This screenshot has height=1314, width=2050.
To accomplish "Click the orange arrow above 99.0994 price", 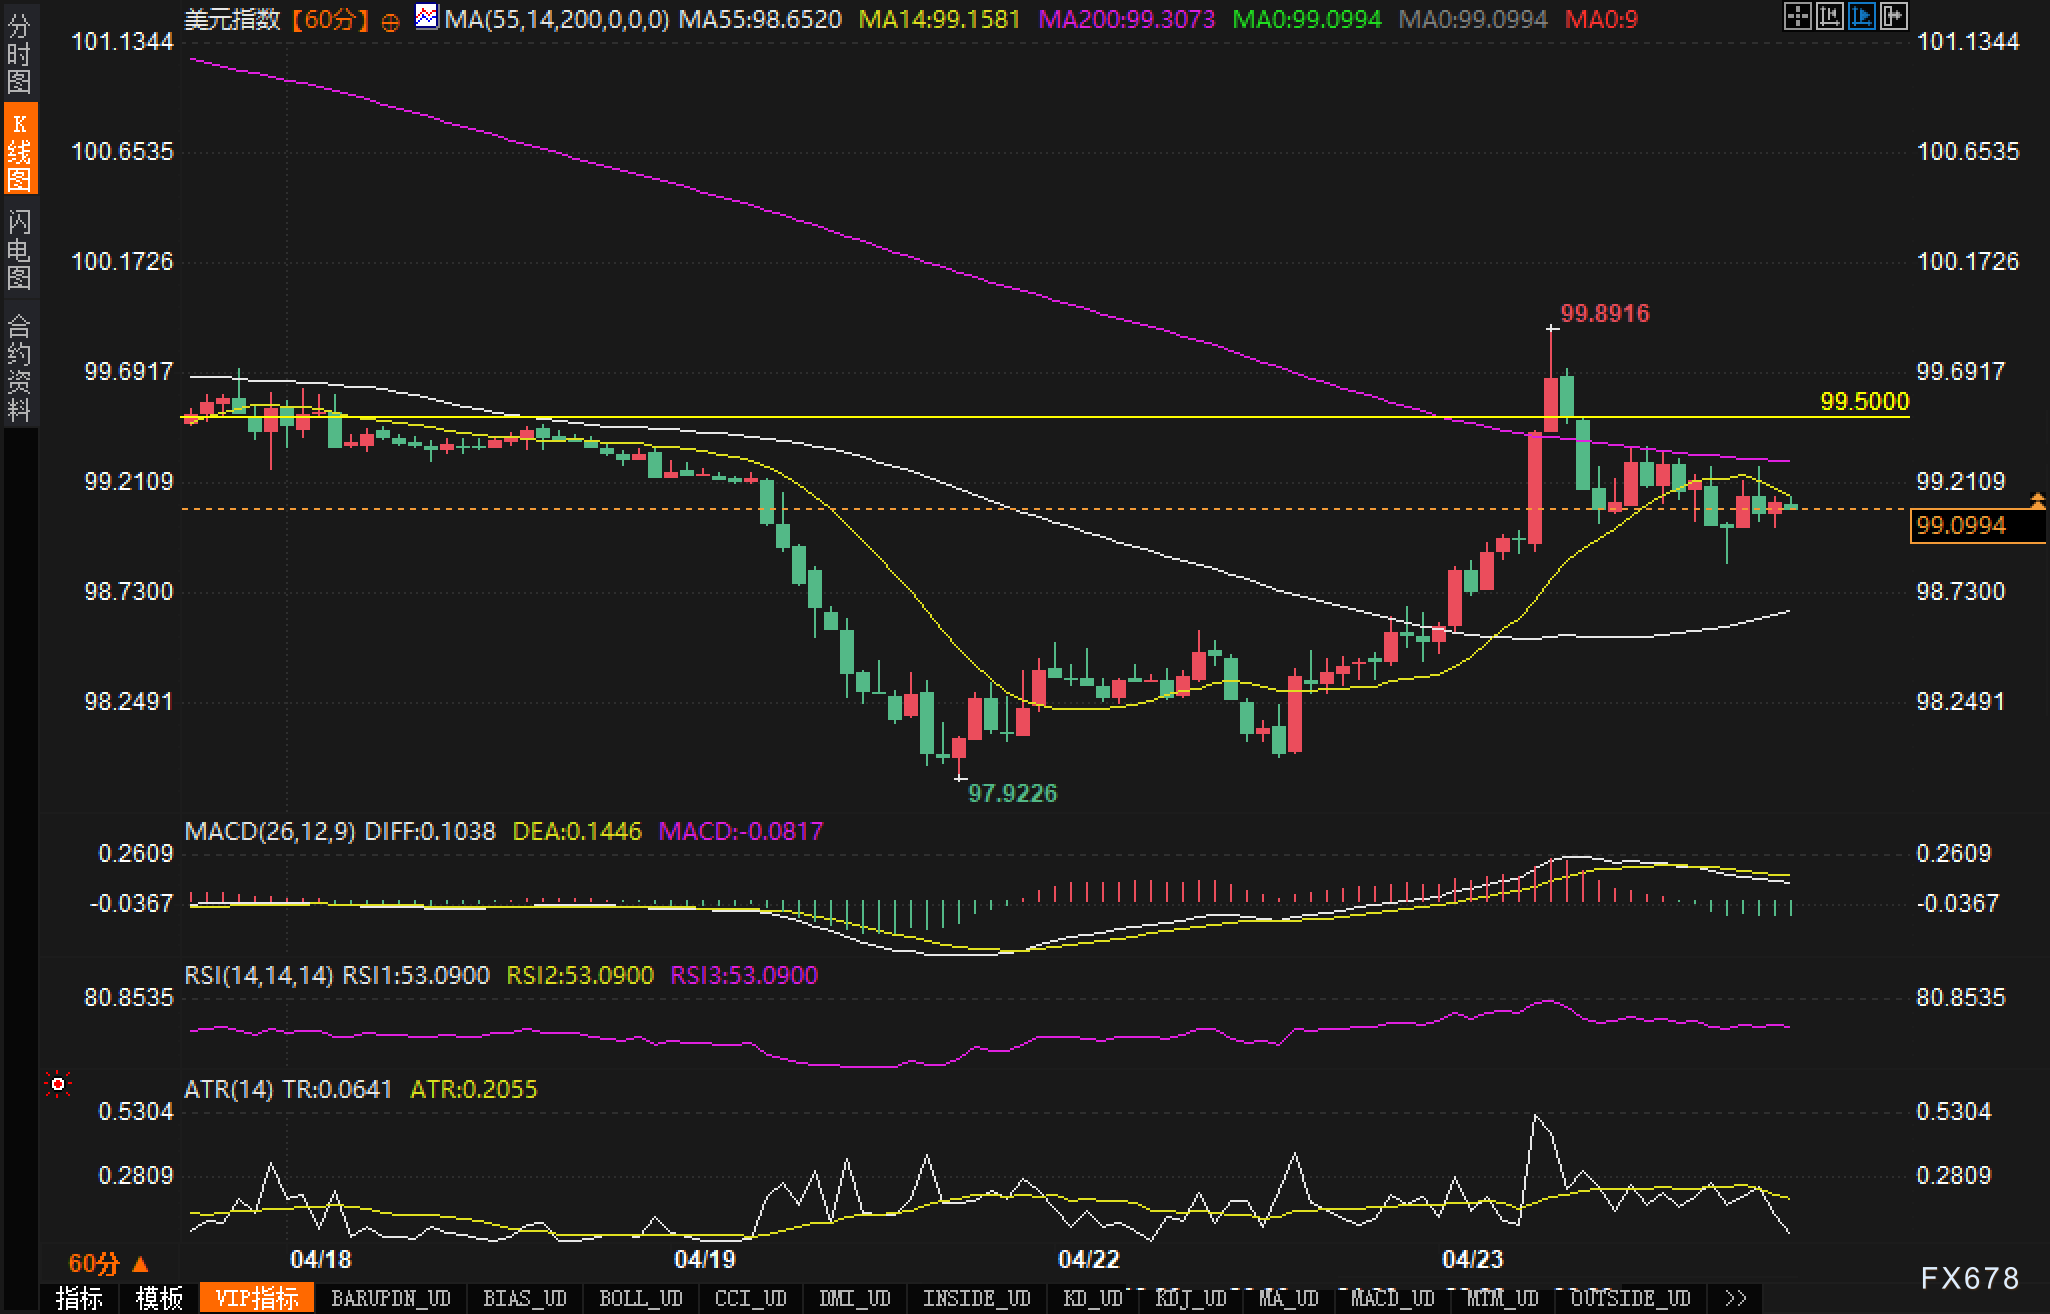I will (2037, 499).
